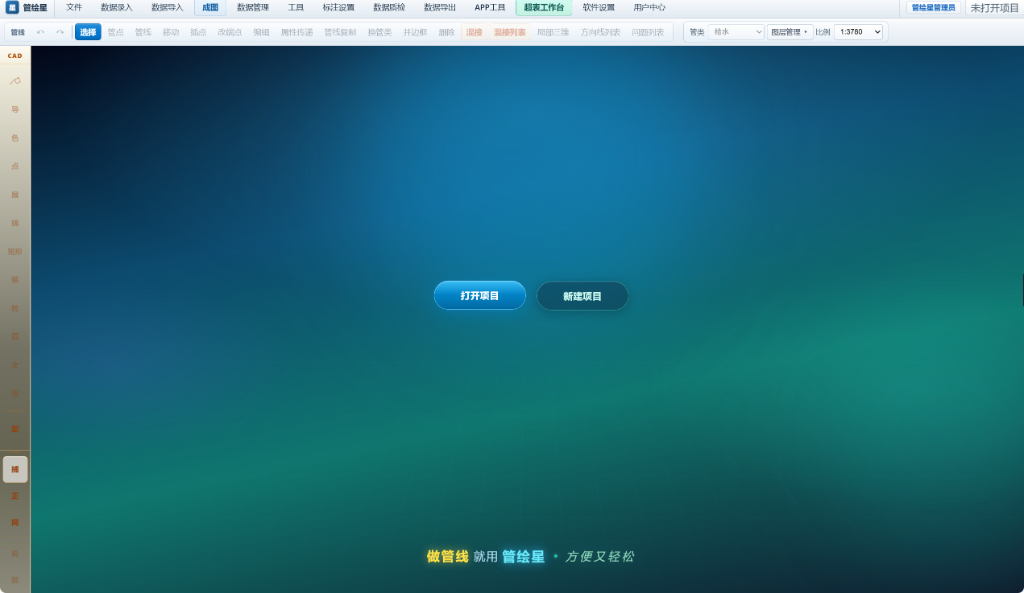
Task: Select the 矩形 rectangle sidebar tool
Action: click(15, 251)
